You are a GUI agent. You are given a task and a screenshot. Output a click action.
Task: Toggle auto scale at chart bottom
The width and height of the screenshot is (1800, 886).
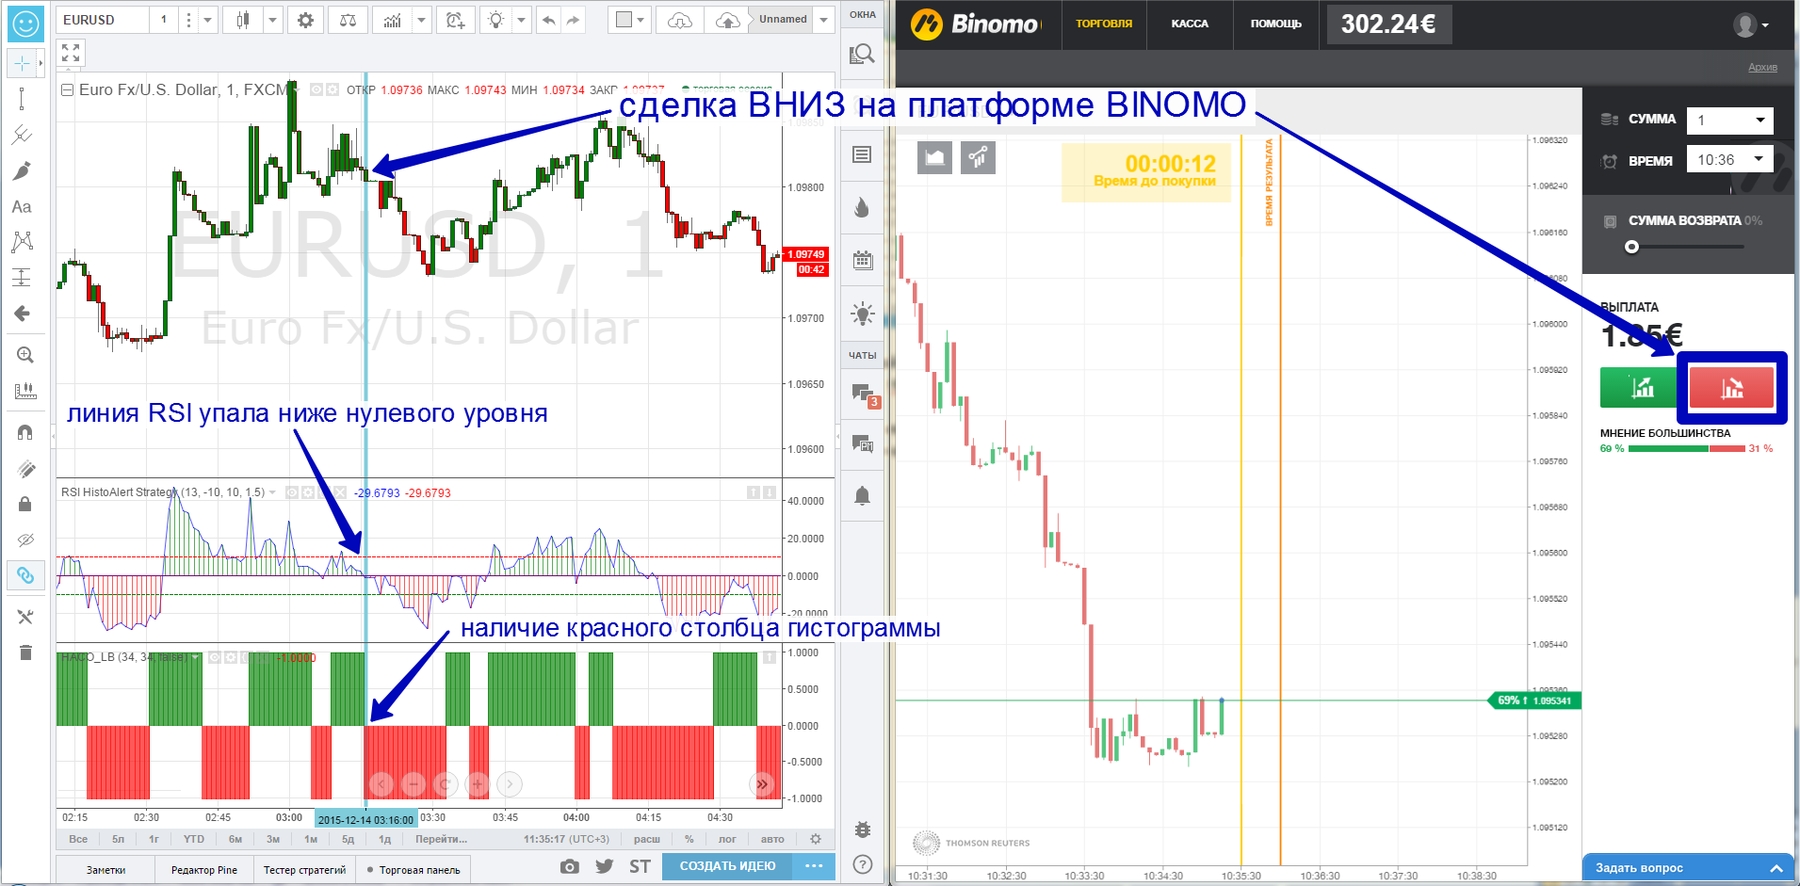pyautogui.click(x=772, y=839)
